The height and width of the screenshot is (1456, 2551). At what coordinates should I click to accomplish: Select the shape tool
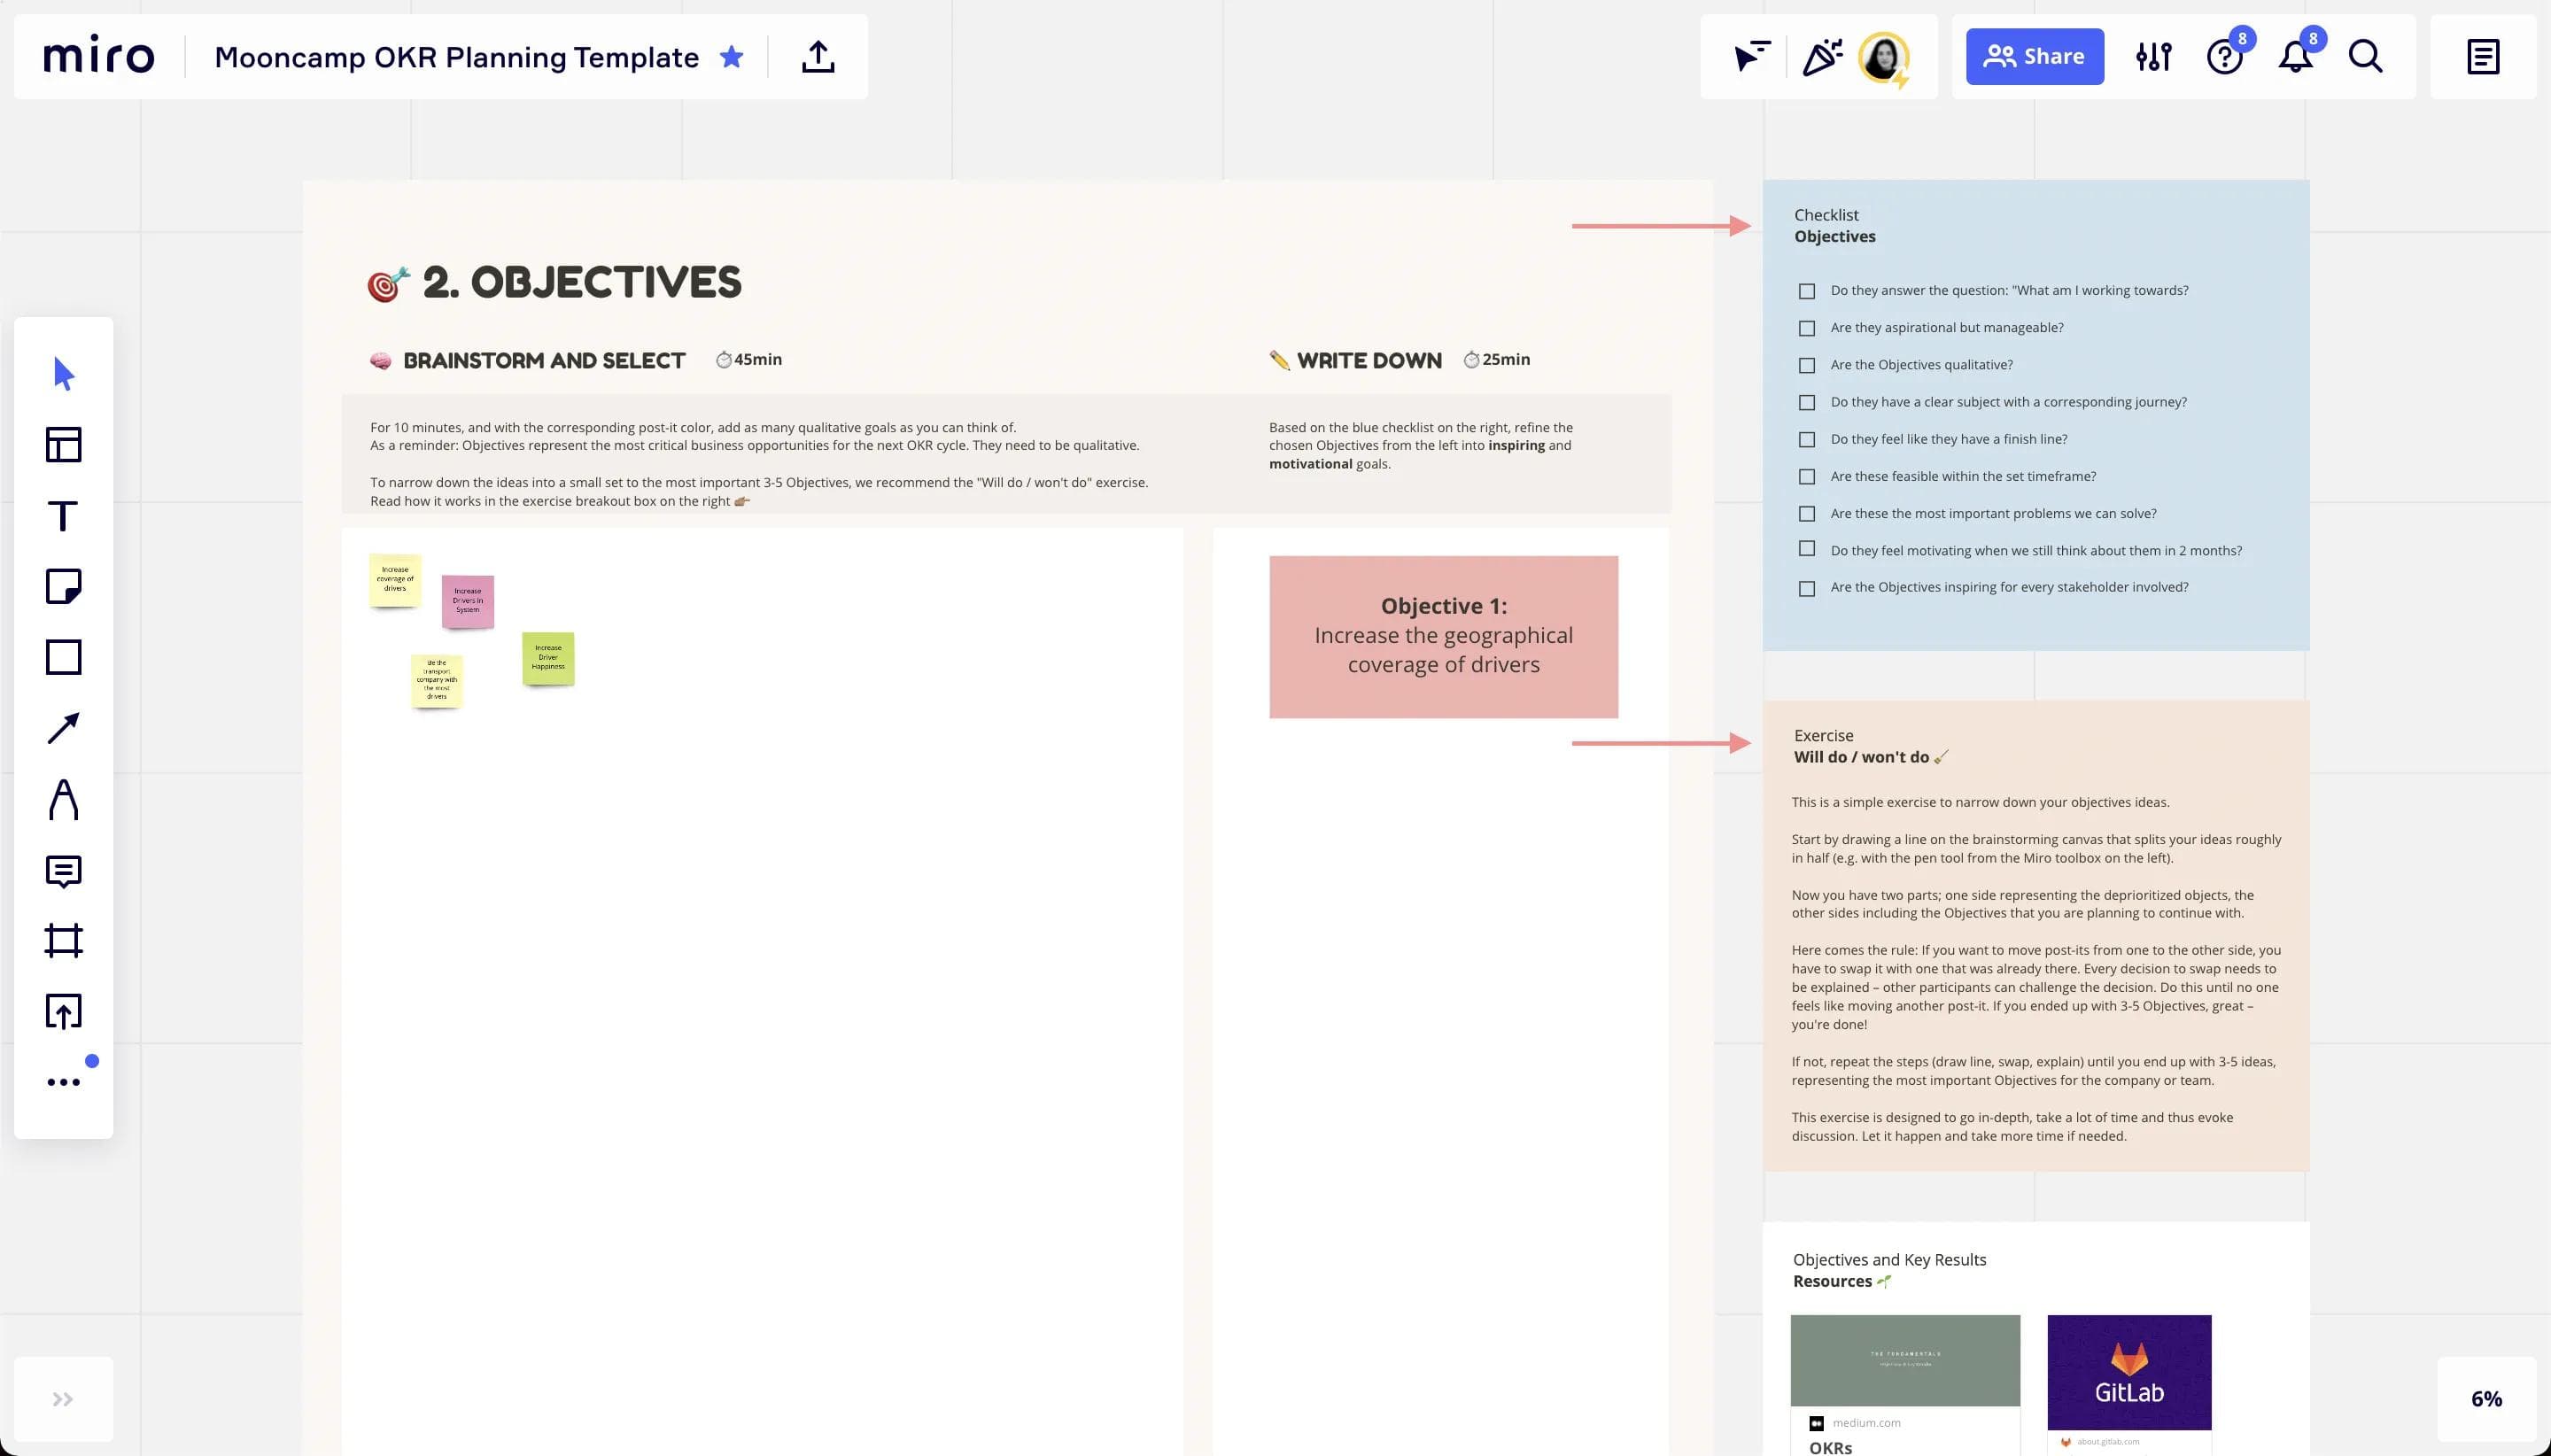tap(63, 657)
